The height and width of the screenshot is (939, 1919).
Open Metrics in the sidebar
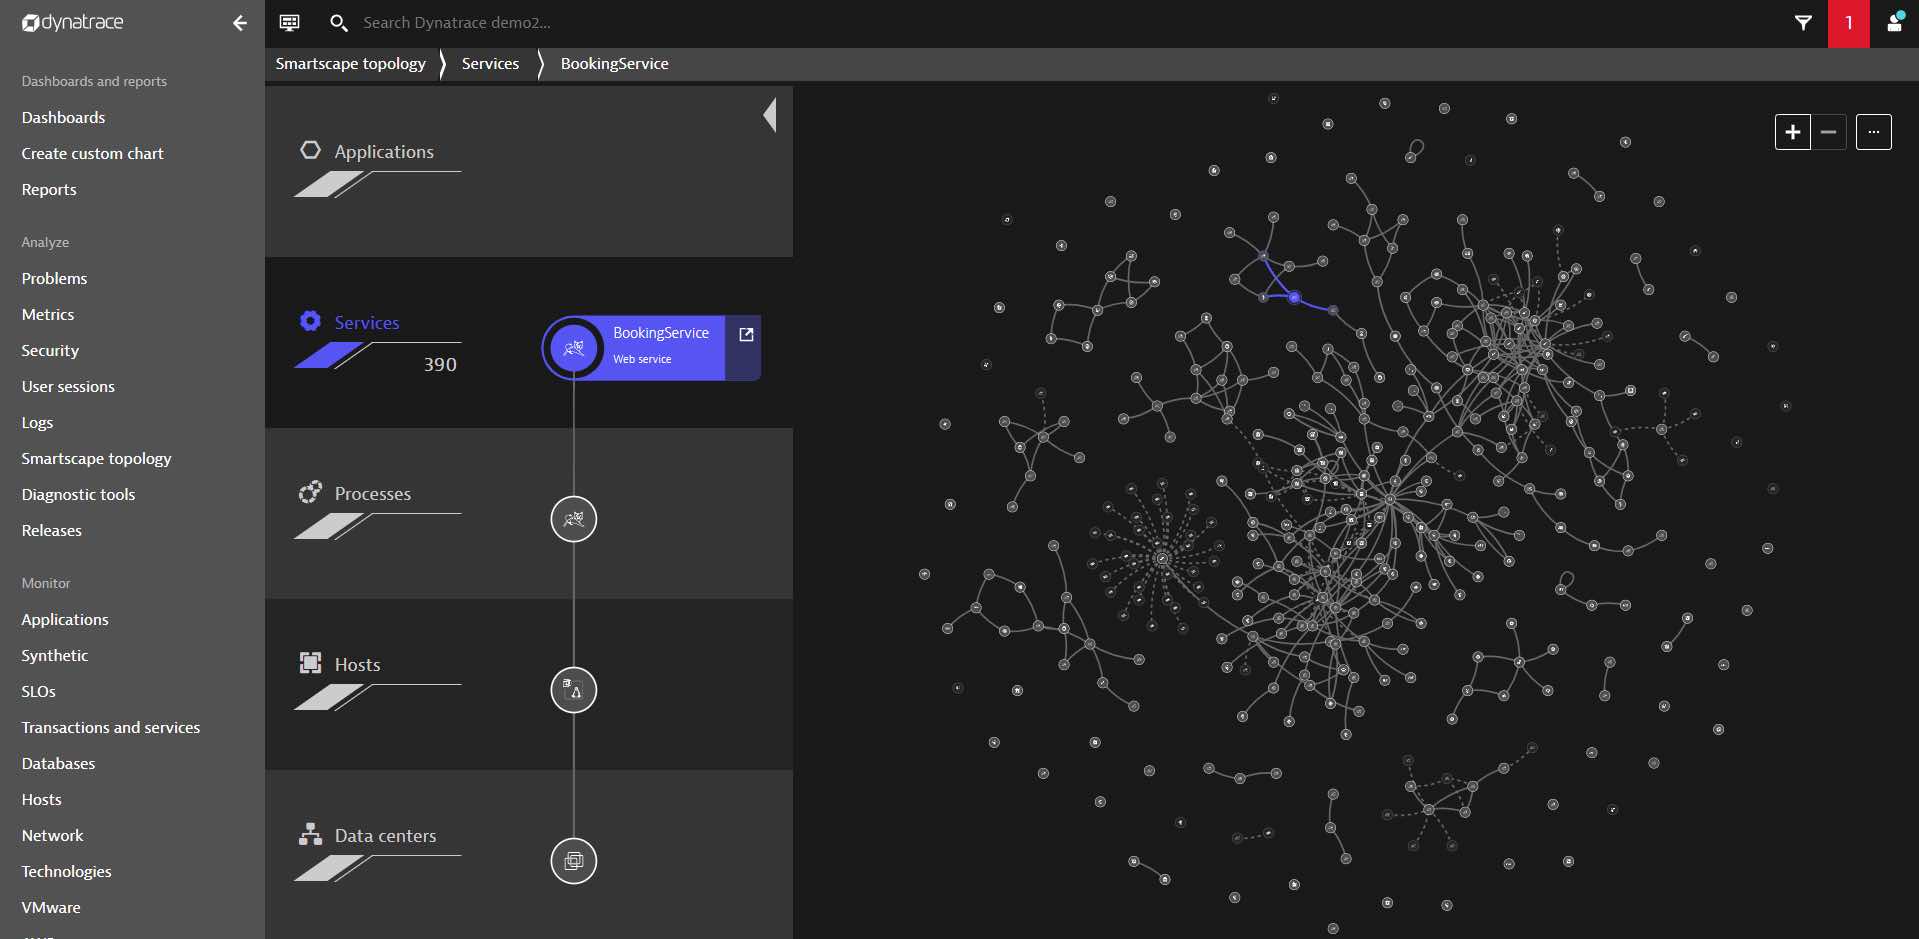click(48, 315)
